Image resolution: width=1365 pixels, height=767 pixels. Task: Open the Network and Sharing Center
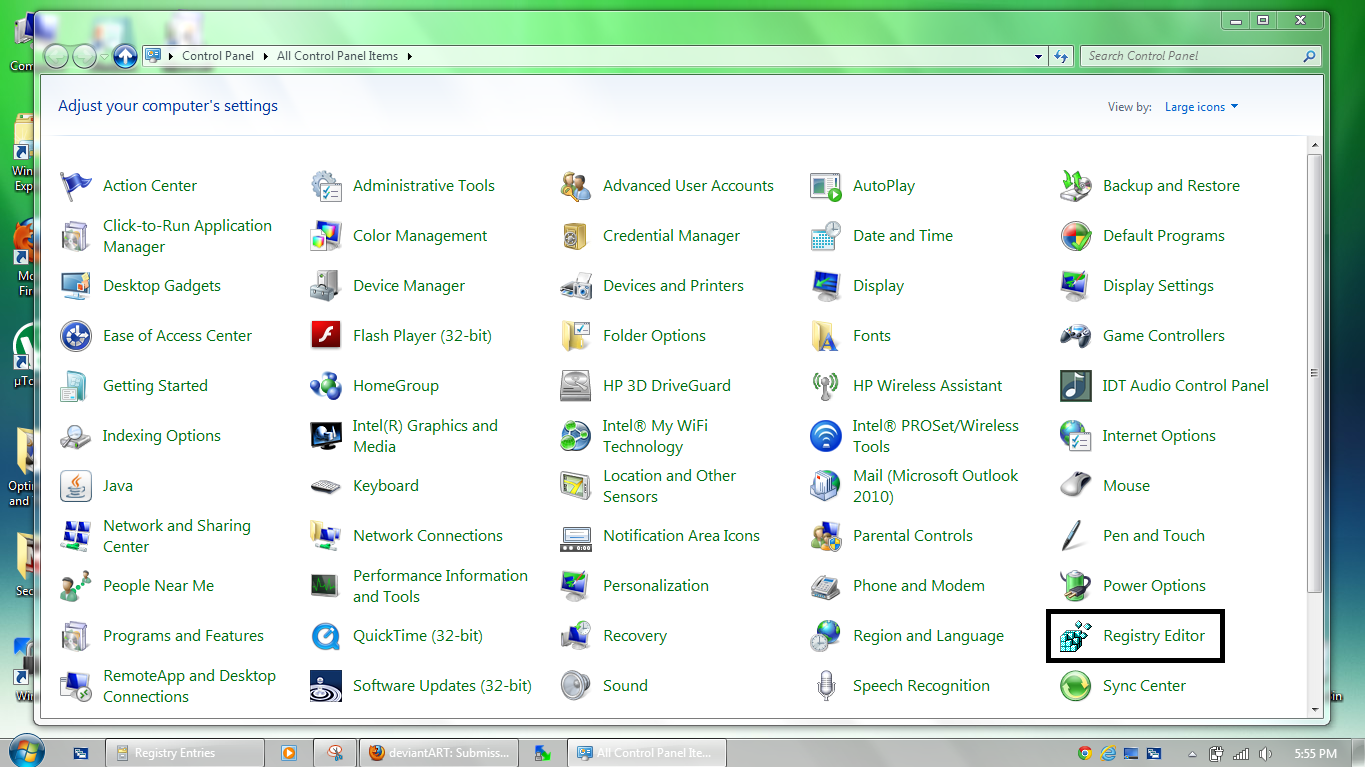pyautogui.click(x=177, y=535)
